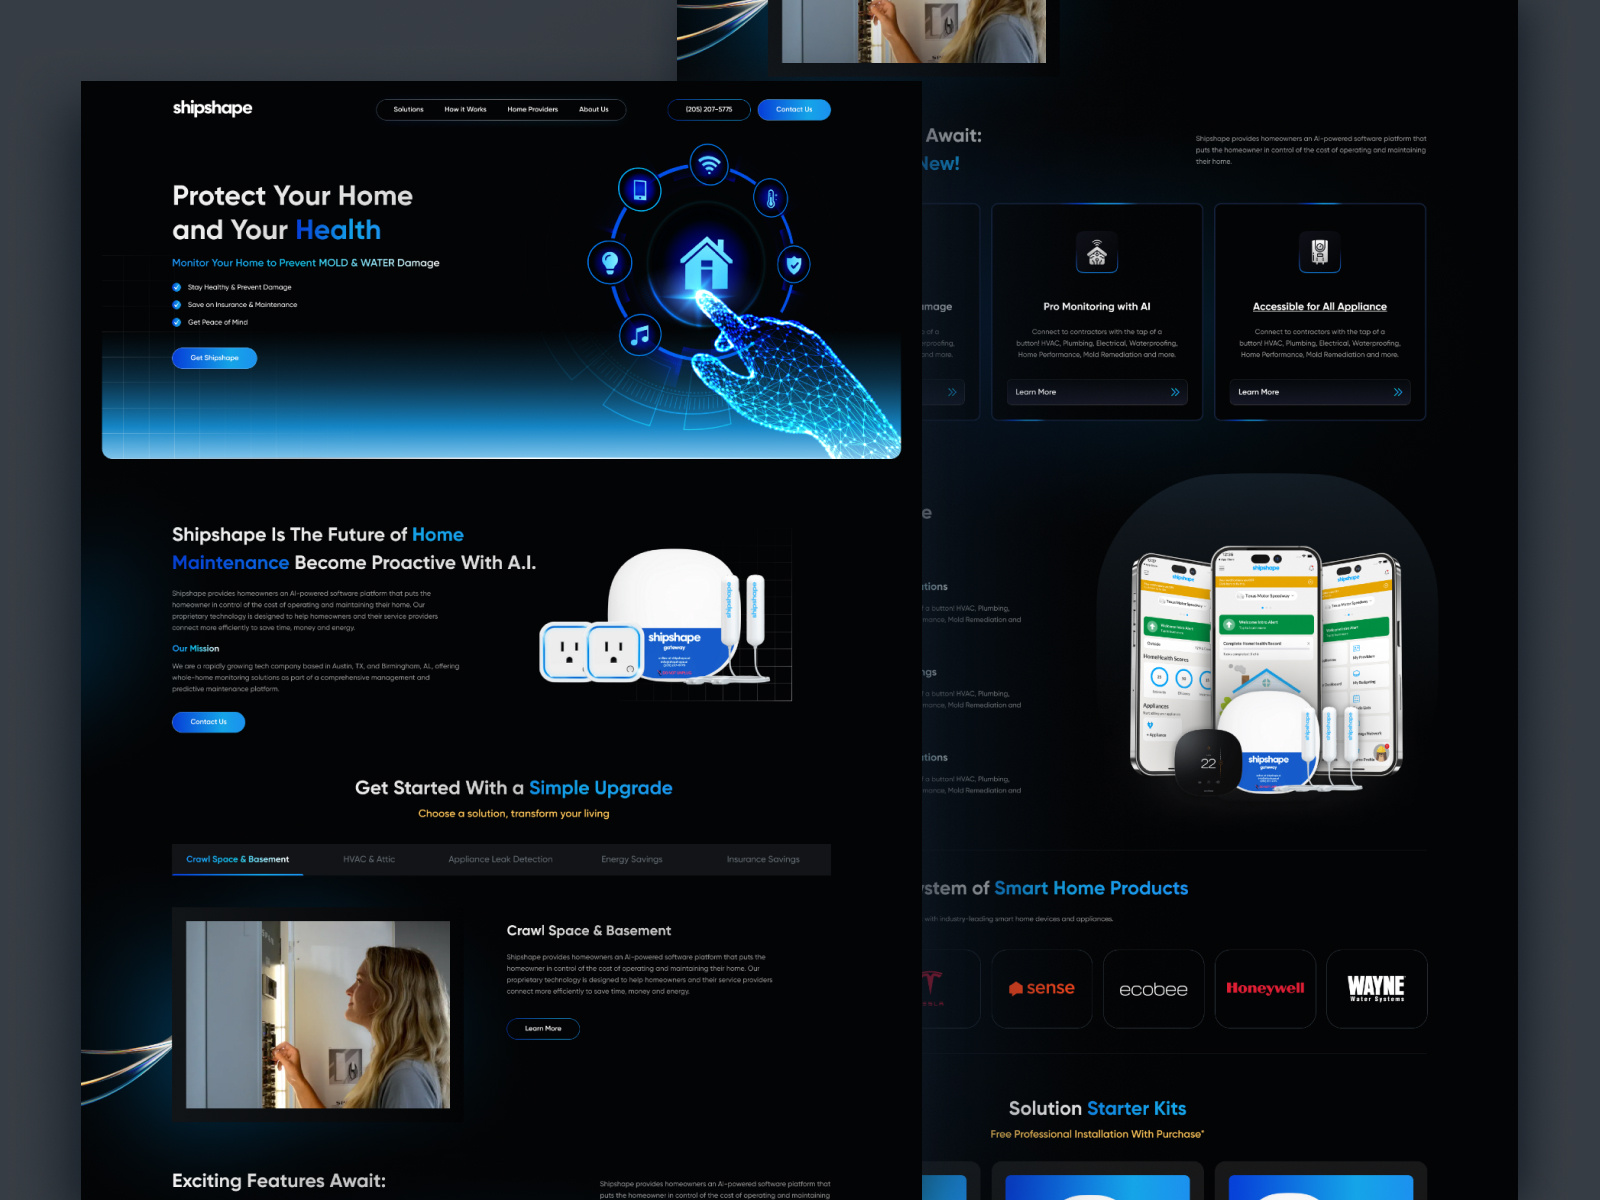The height and width of the screenshot is (1200, 1600).
Task: Click the double-chevron on Pro Monitoring card
Action: point(1177,392)
